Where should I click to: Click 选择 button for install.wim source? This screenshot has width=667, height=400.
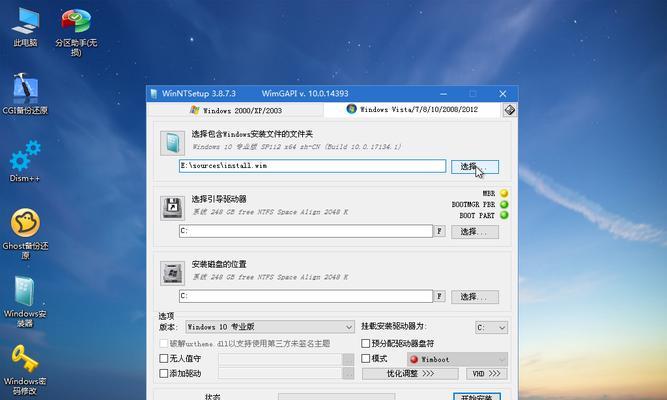pyautogui.click(x=475, y=167)
